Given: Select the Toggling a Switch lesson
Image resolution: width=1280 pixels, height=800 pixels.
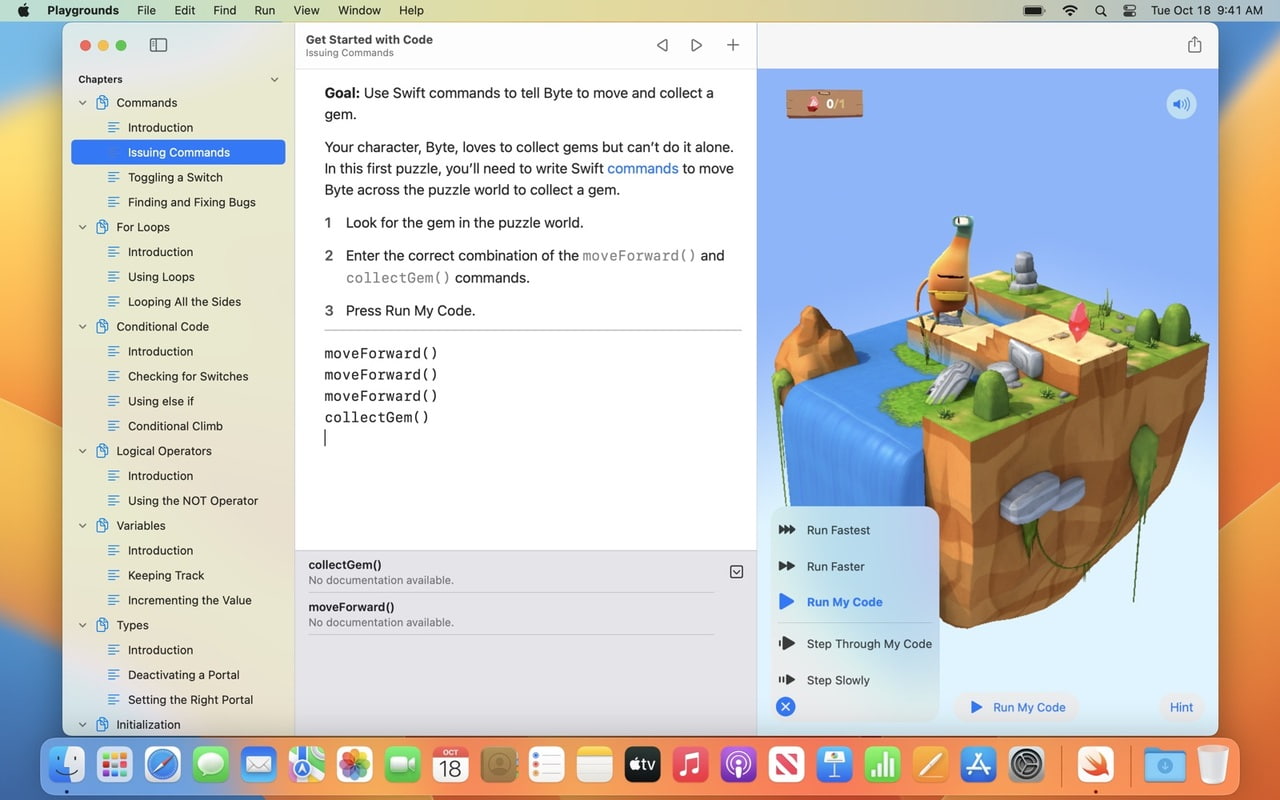Looking at the screenshot, I should 178,177.
